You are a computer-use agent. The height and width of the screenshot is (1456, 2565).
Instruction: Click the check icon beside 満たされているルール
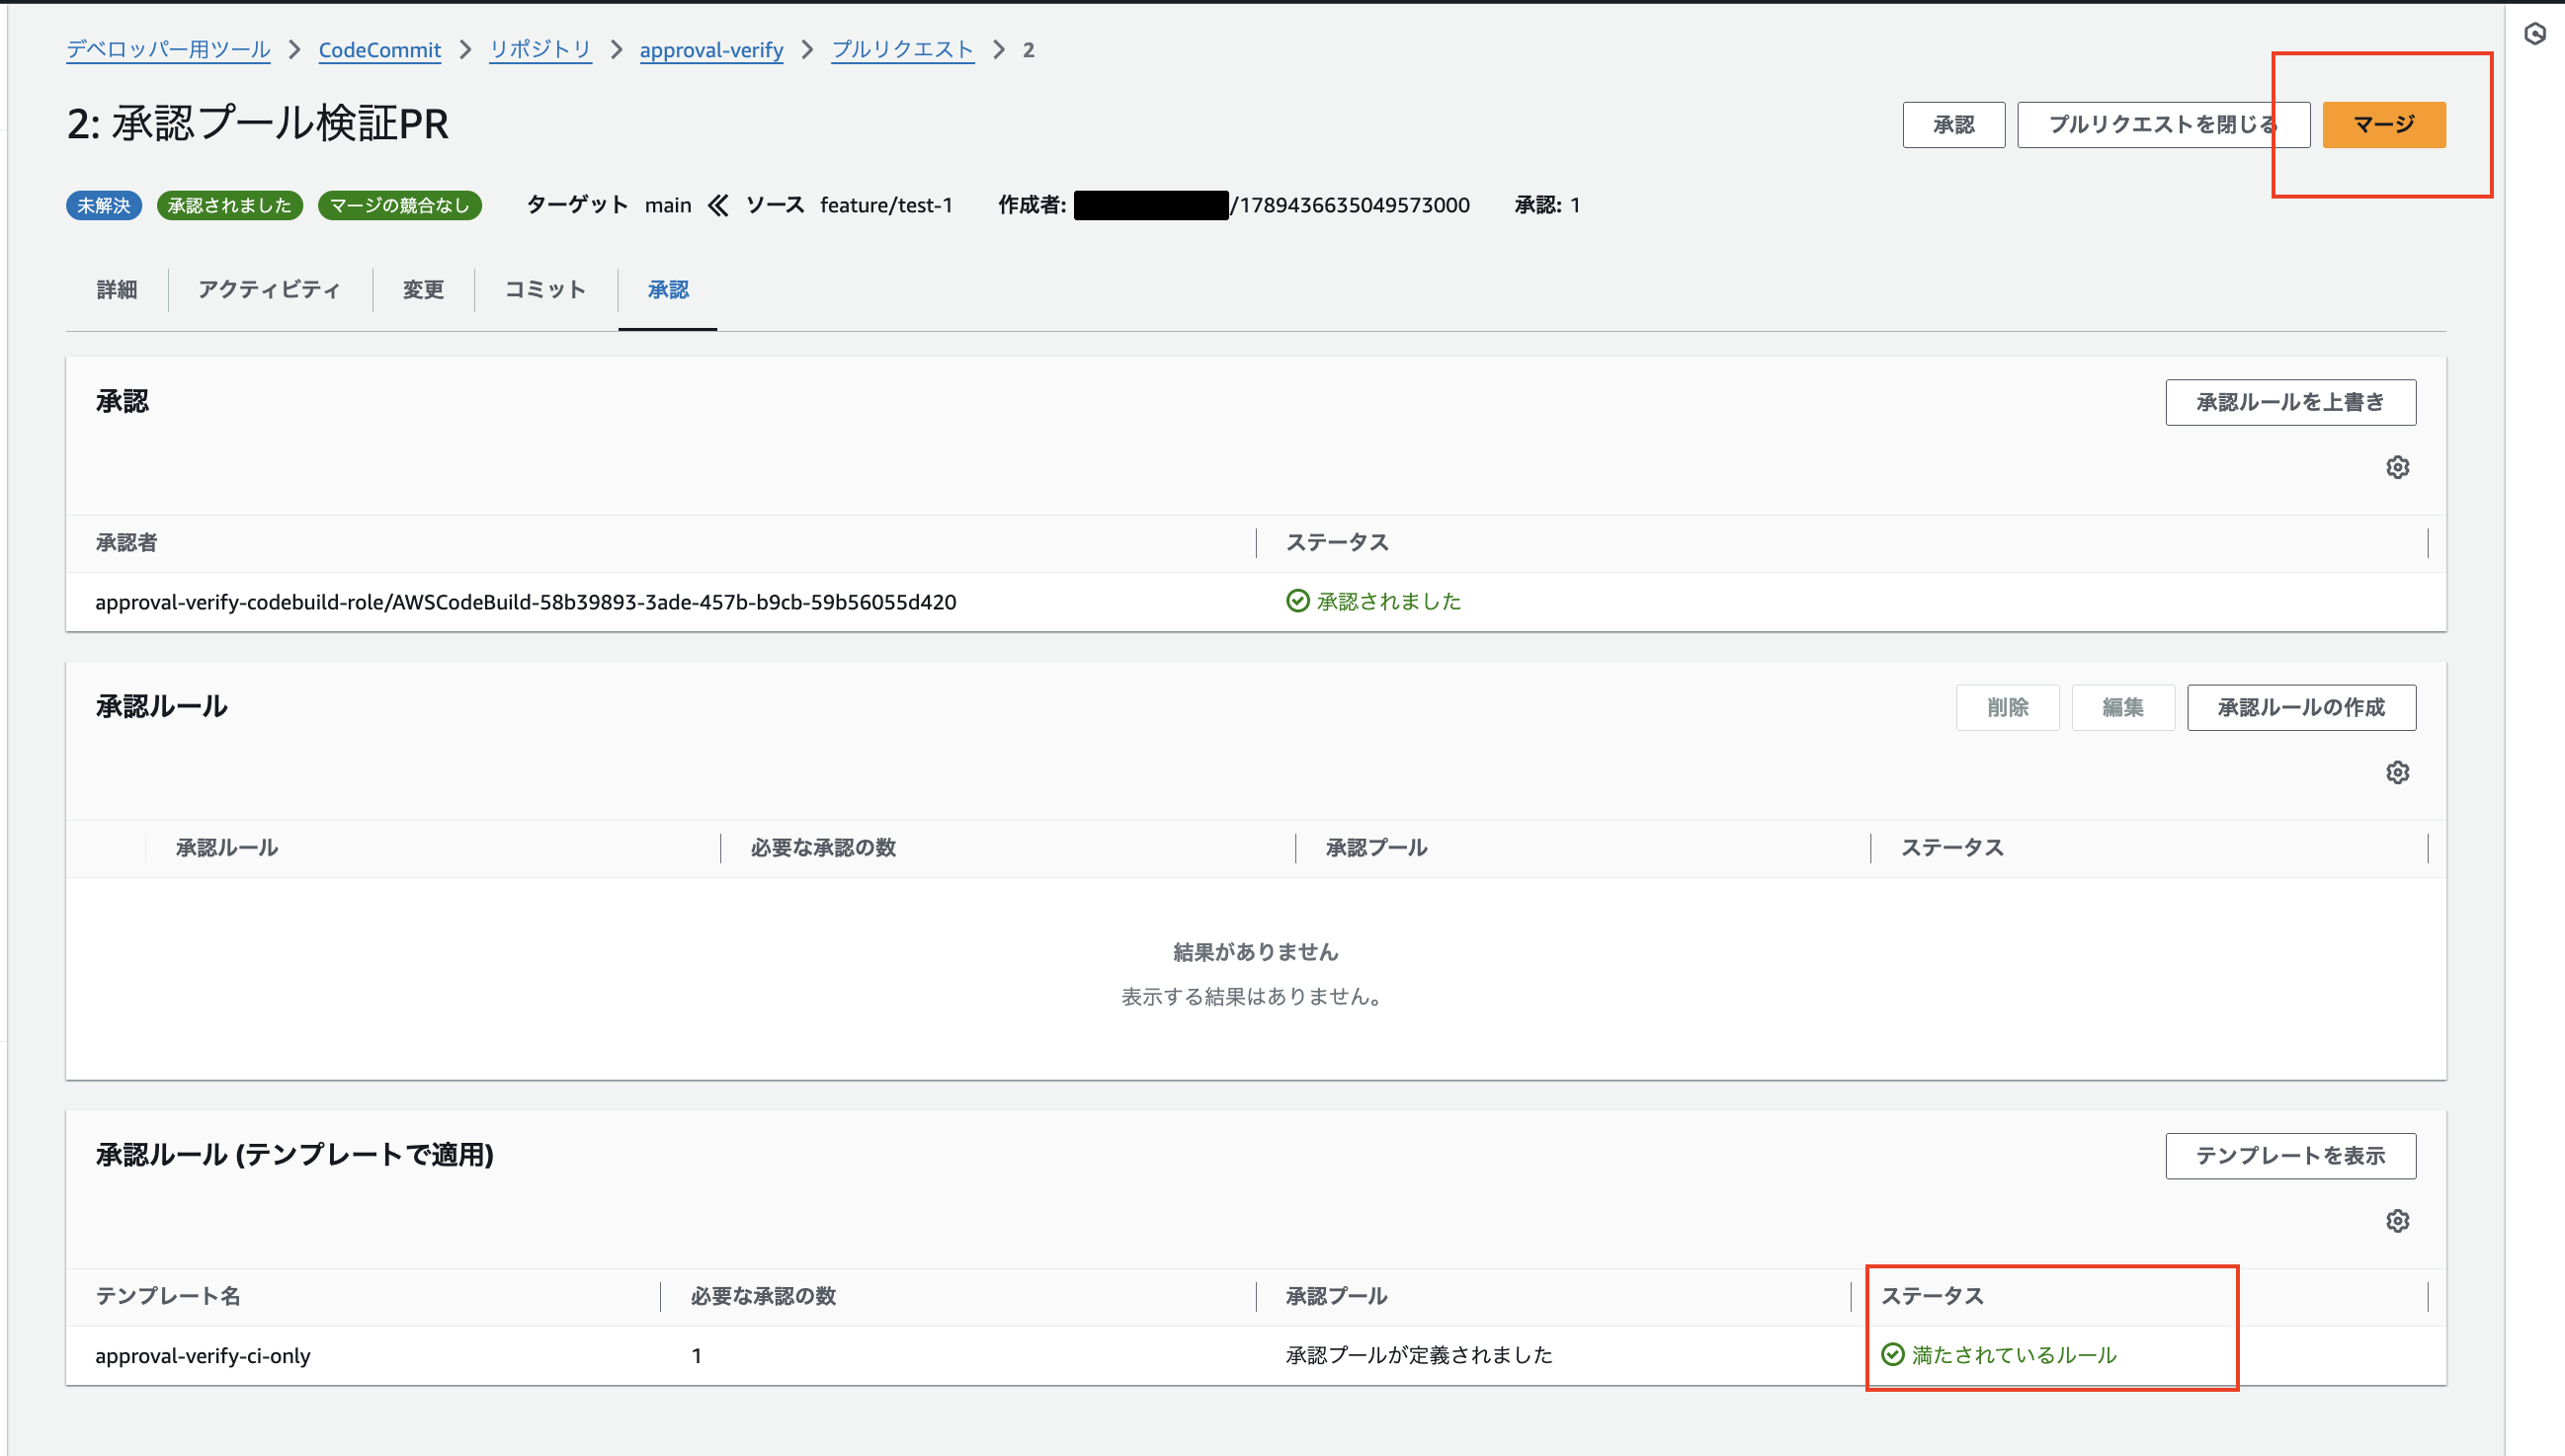[x=1892, y=1355]
